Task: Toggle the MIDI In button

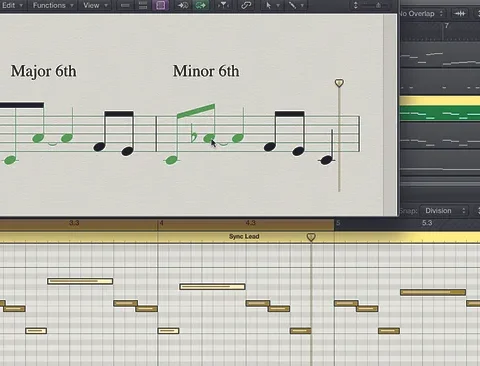Action: tap(183, 5)
